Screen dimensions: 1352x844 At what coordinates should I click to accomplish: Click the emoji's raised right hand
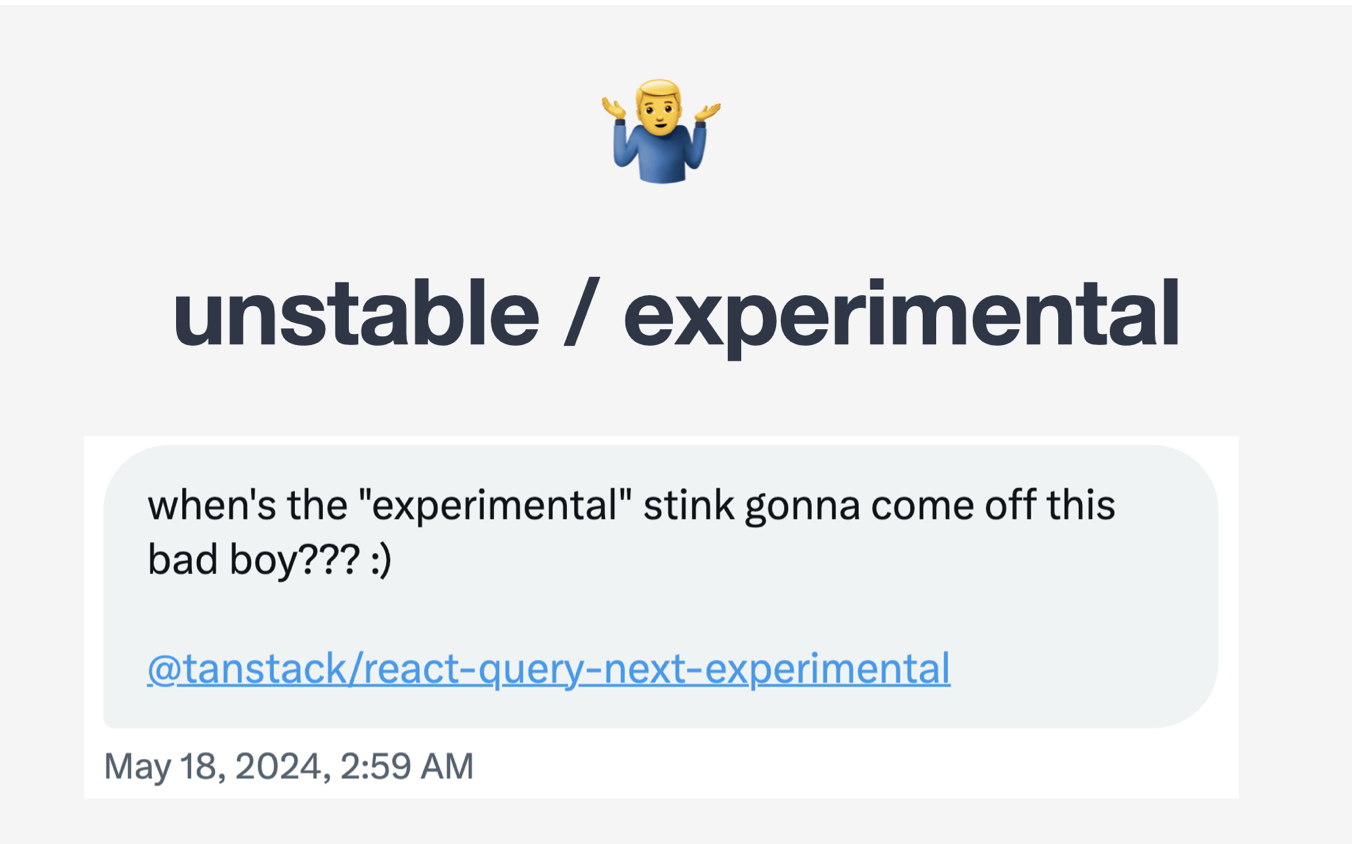(707, 108)
